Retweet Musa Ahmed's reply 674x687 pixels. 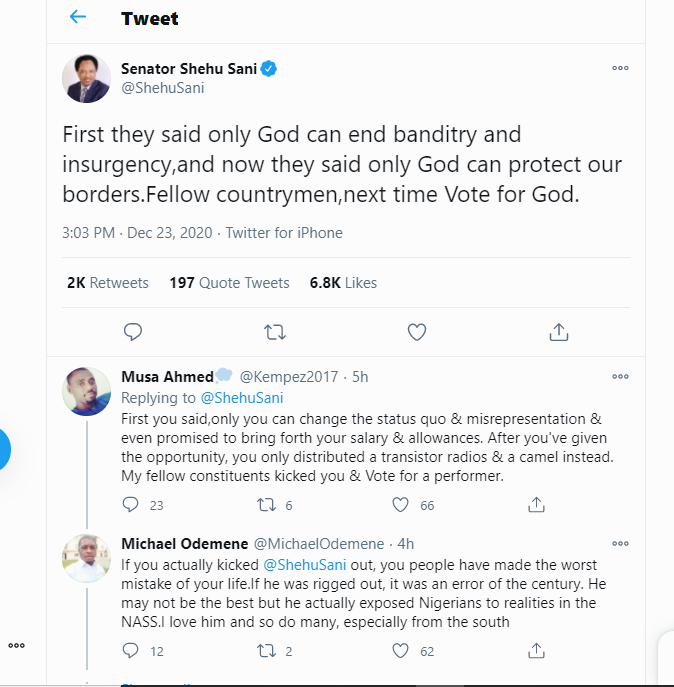coord(266,505)
